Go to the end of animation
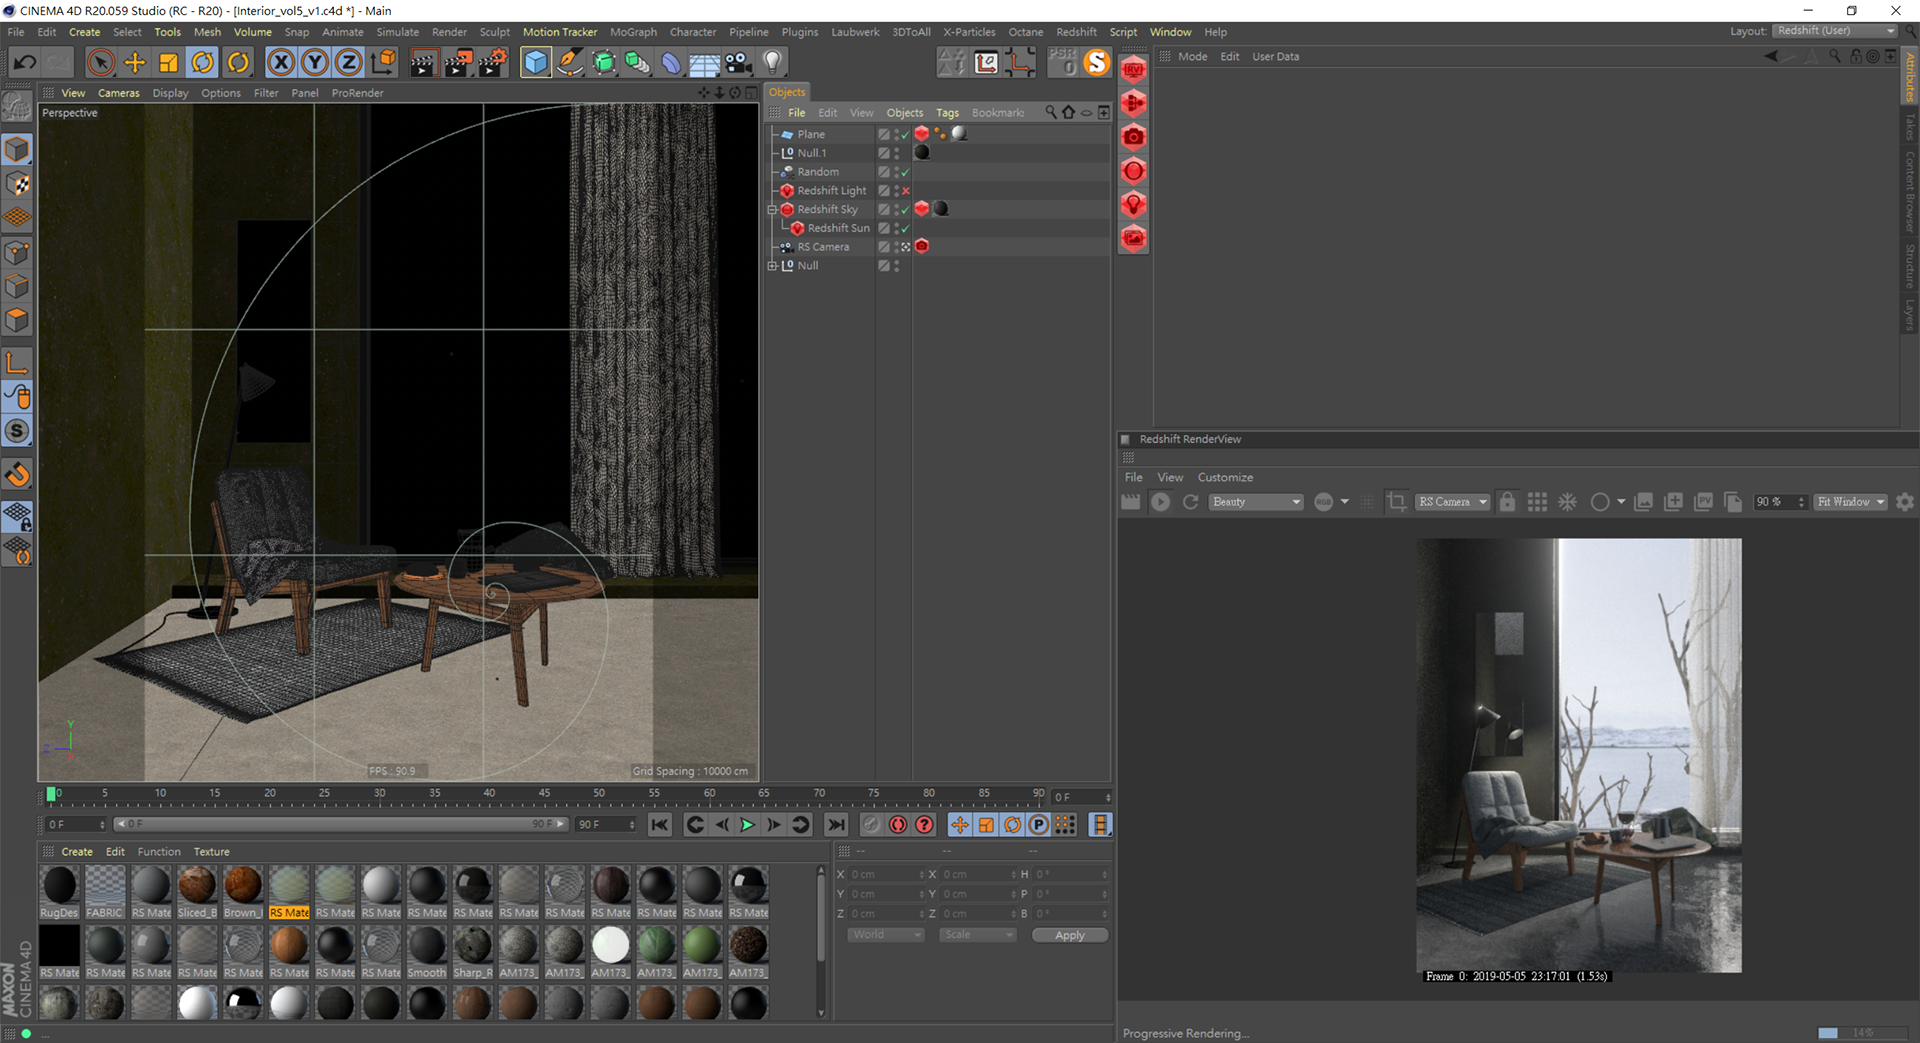Viewport: 1920px width, 1043px height. tap(836, 825)
